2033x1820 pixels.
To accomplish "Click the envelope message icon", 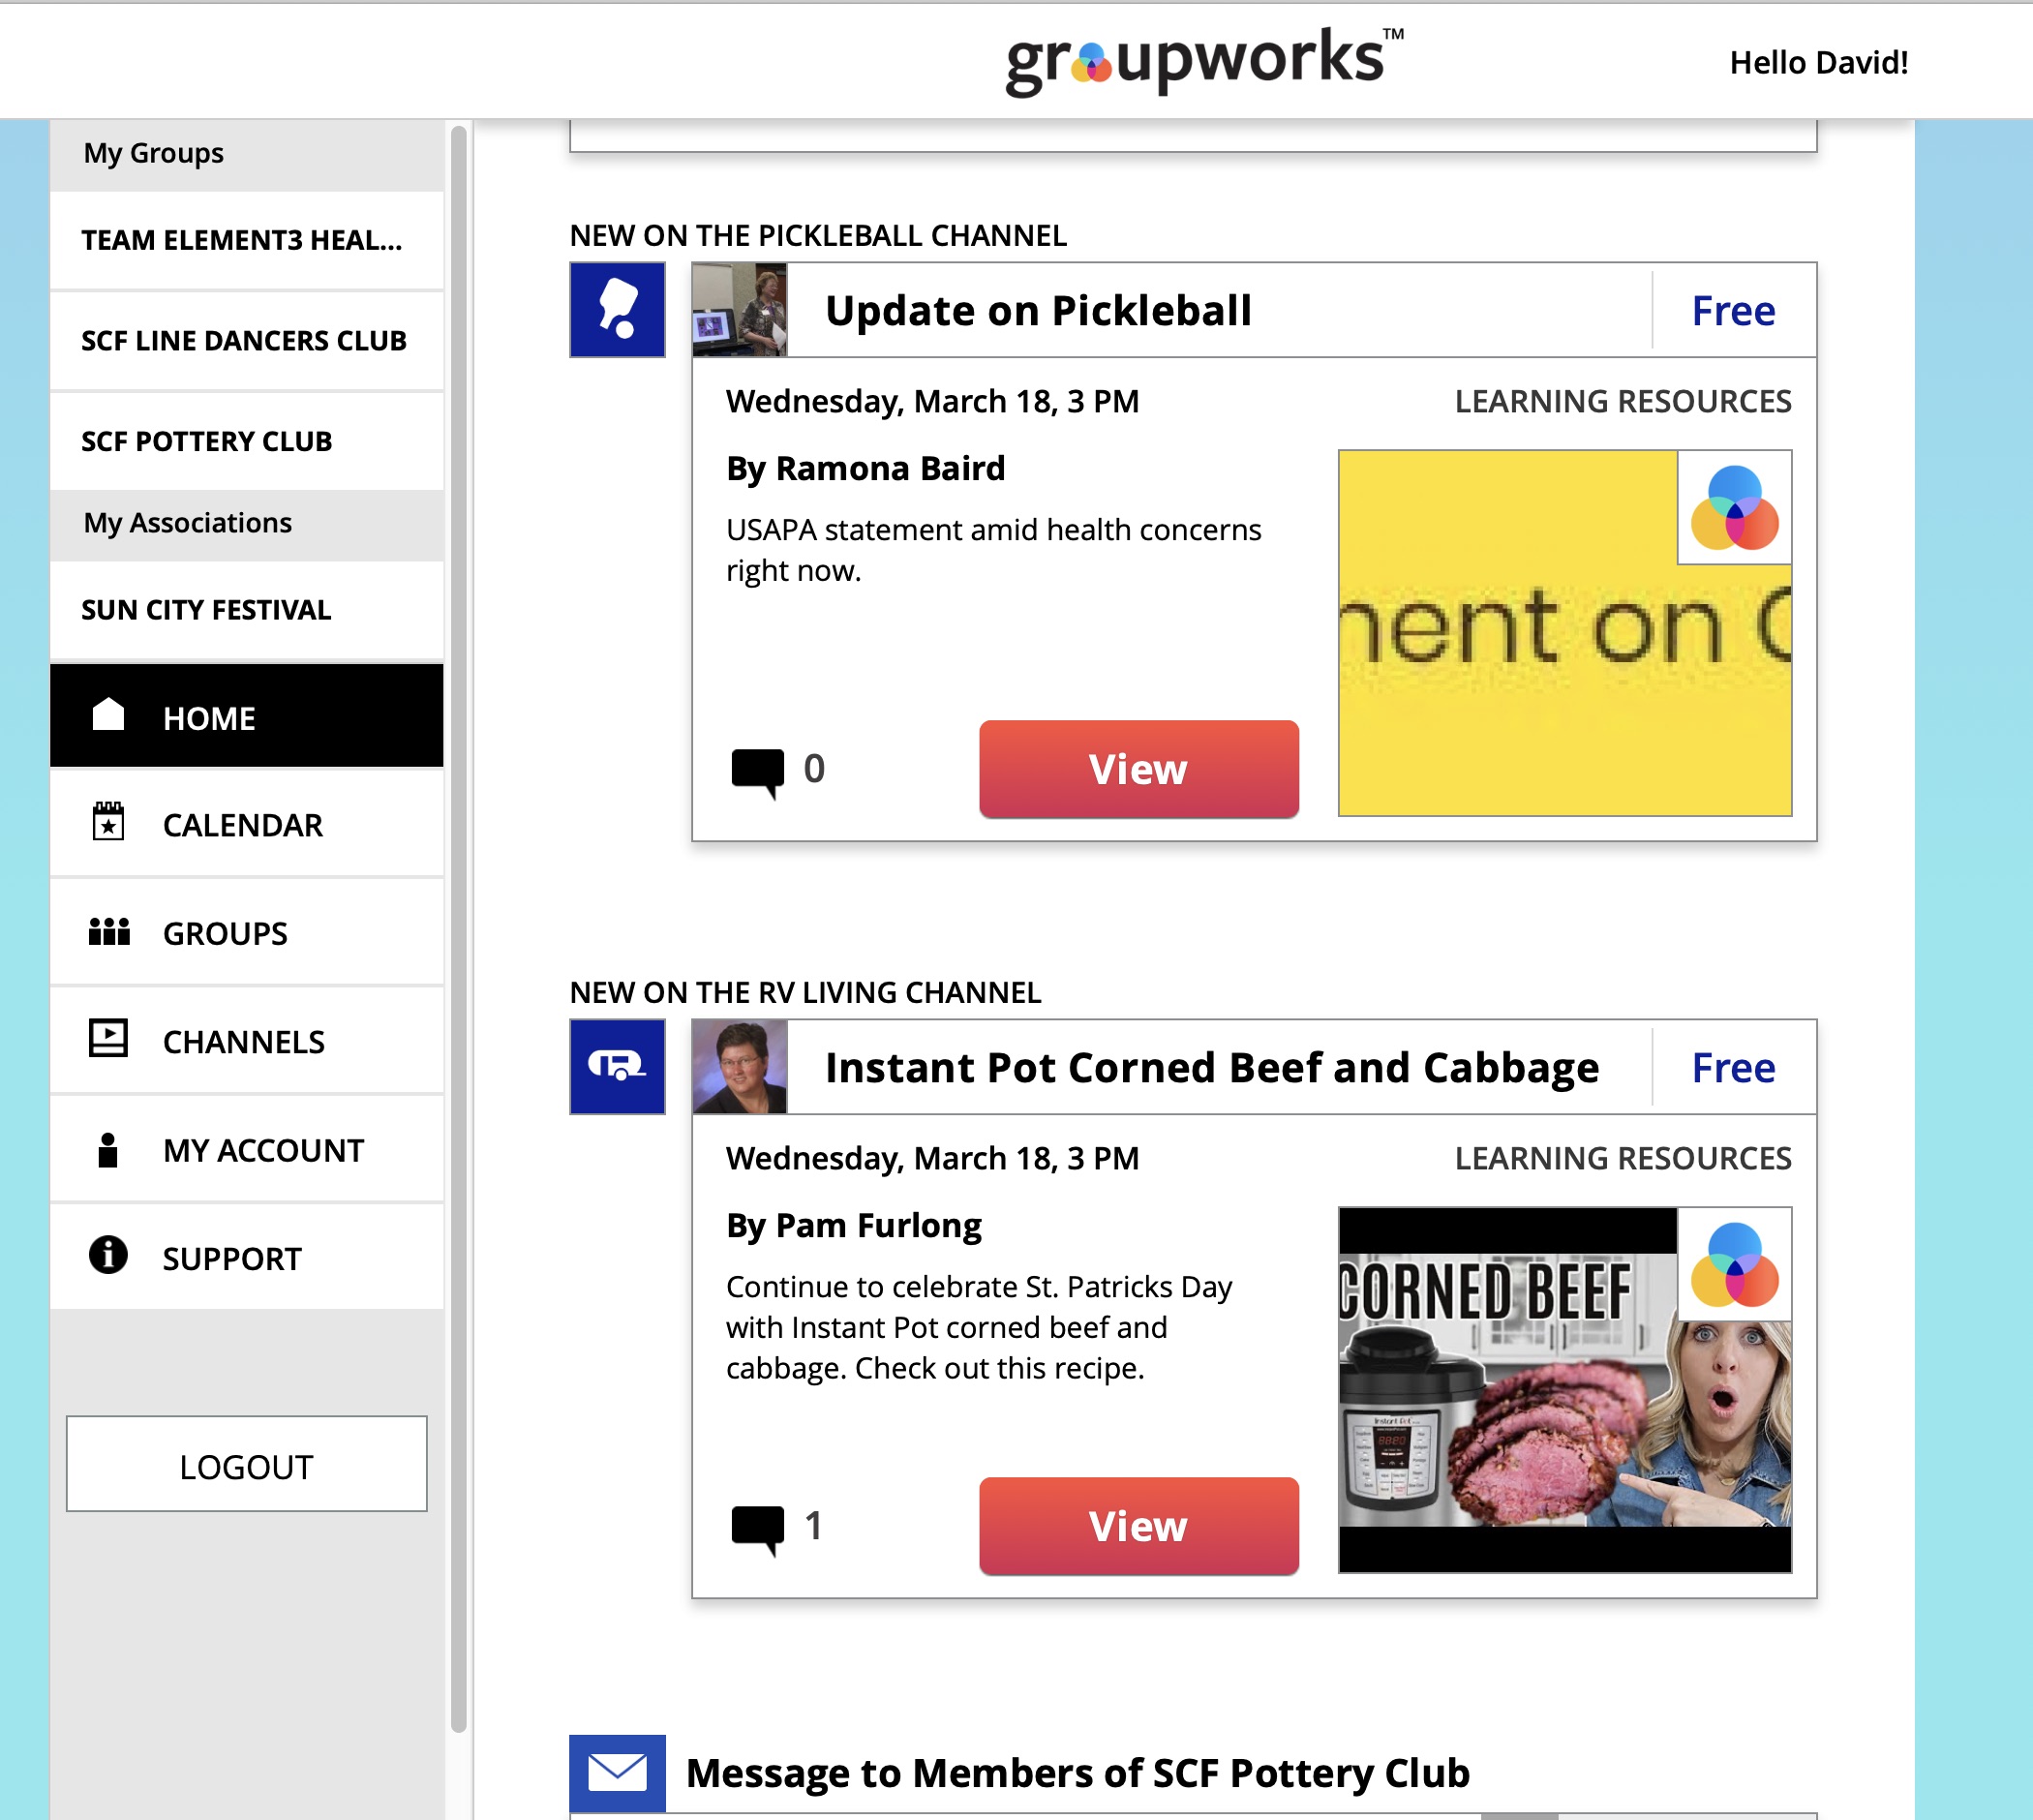I will click(x=617, y=1772).
